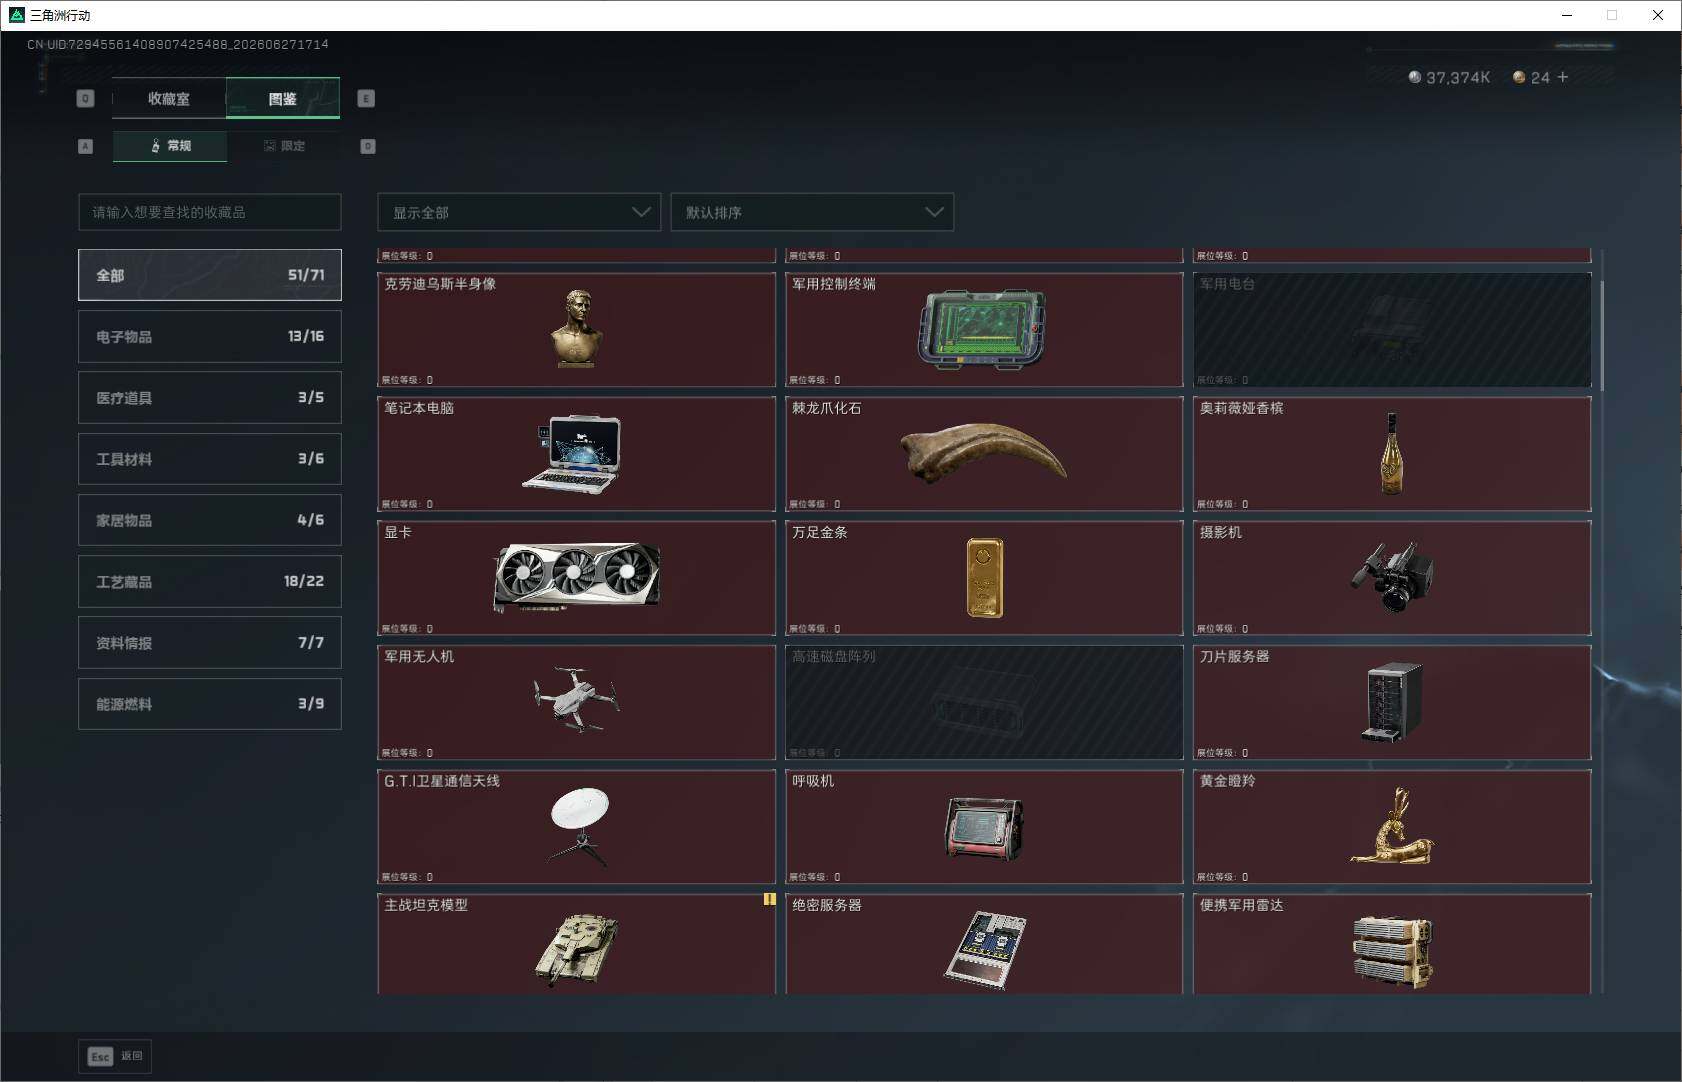Open the 军用无人机 drone item
The width and height of the screenshot is (1682, 1082).
576,702
